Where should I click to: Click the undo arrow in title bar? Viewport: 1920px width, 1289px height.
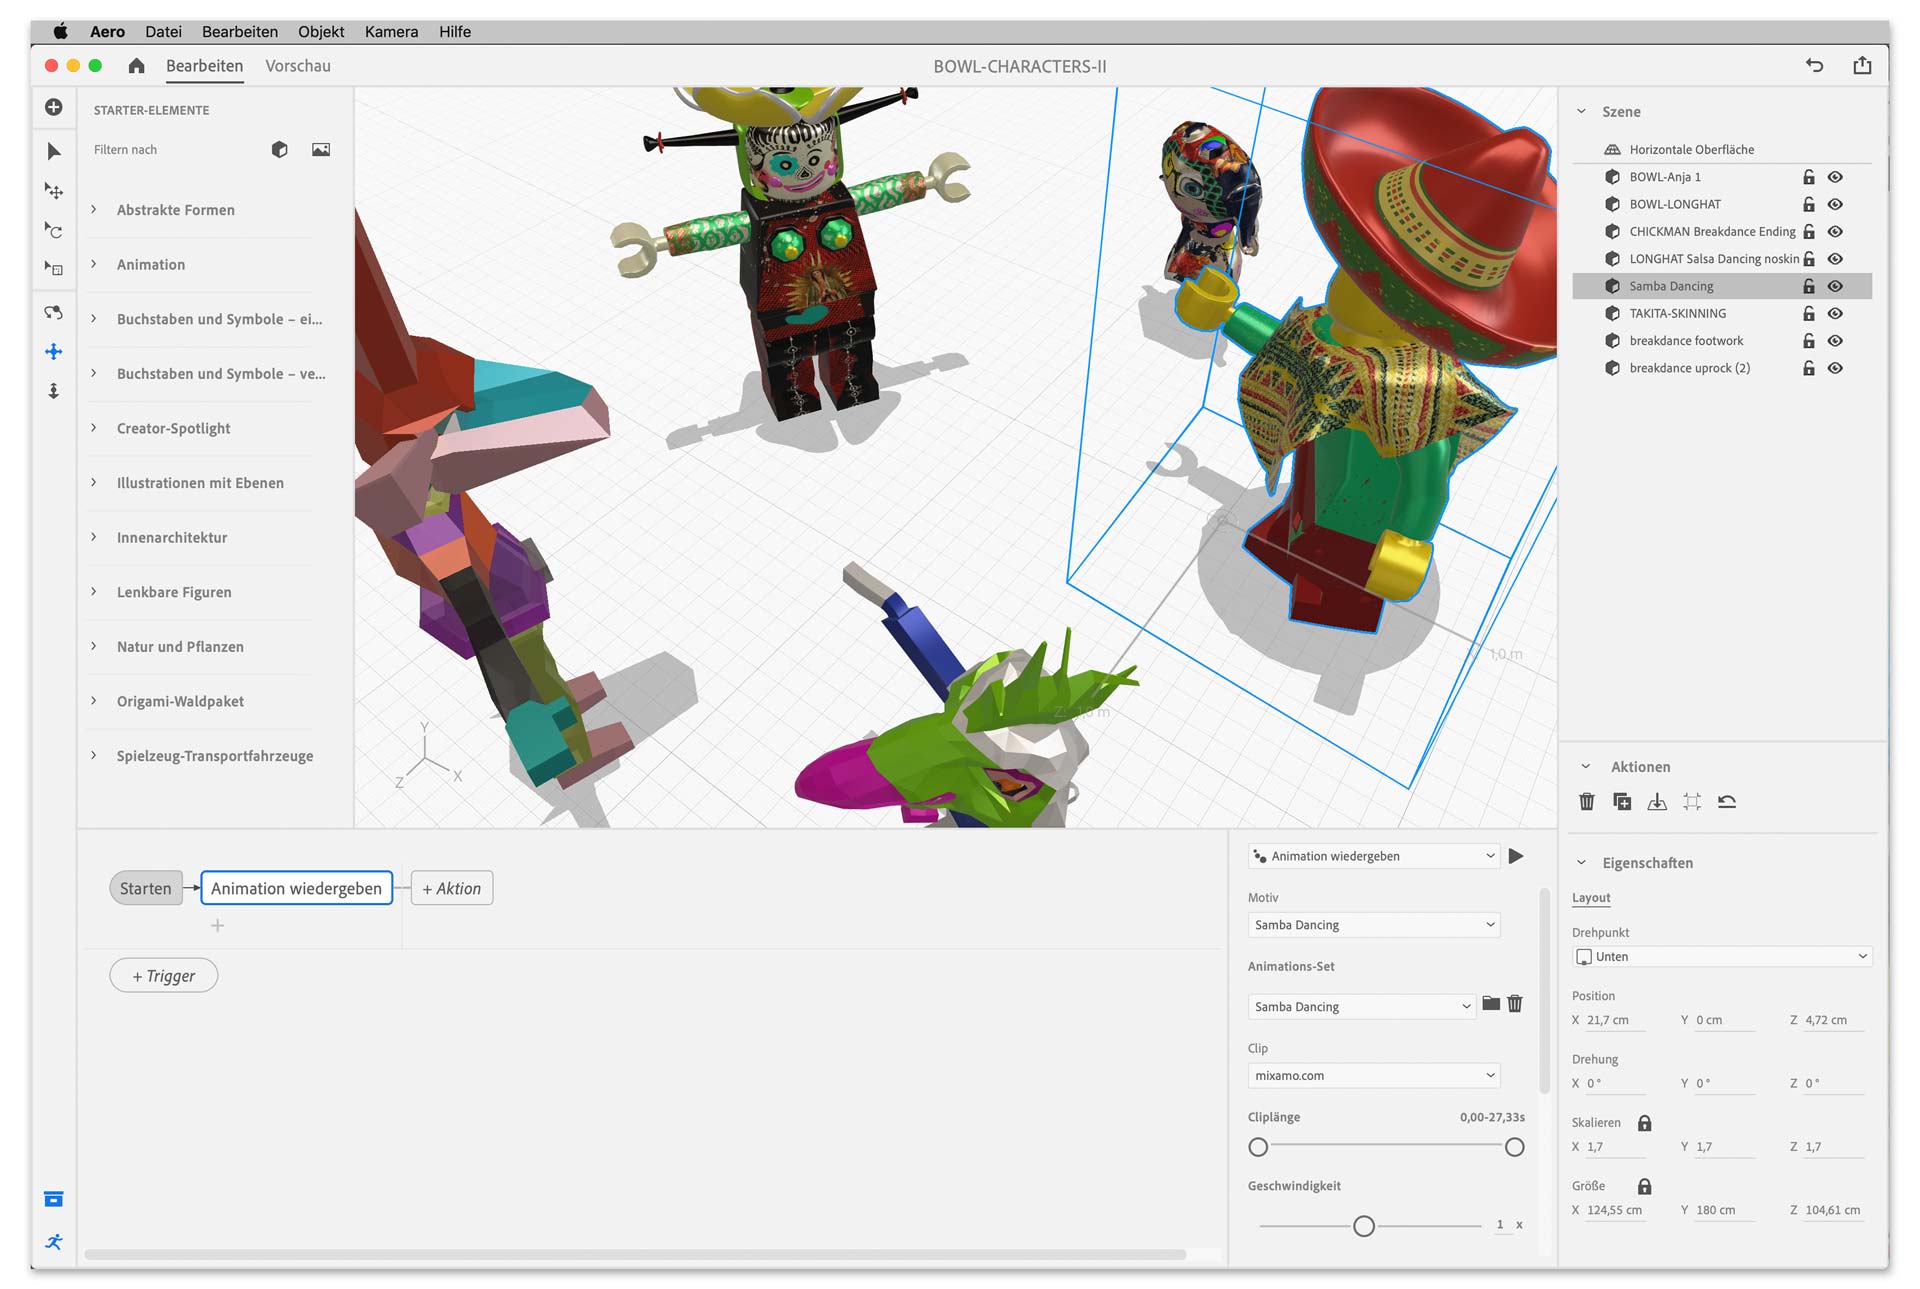[x=1814, y=66]
